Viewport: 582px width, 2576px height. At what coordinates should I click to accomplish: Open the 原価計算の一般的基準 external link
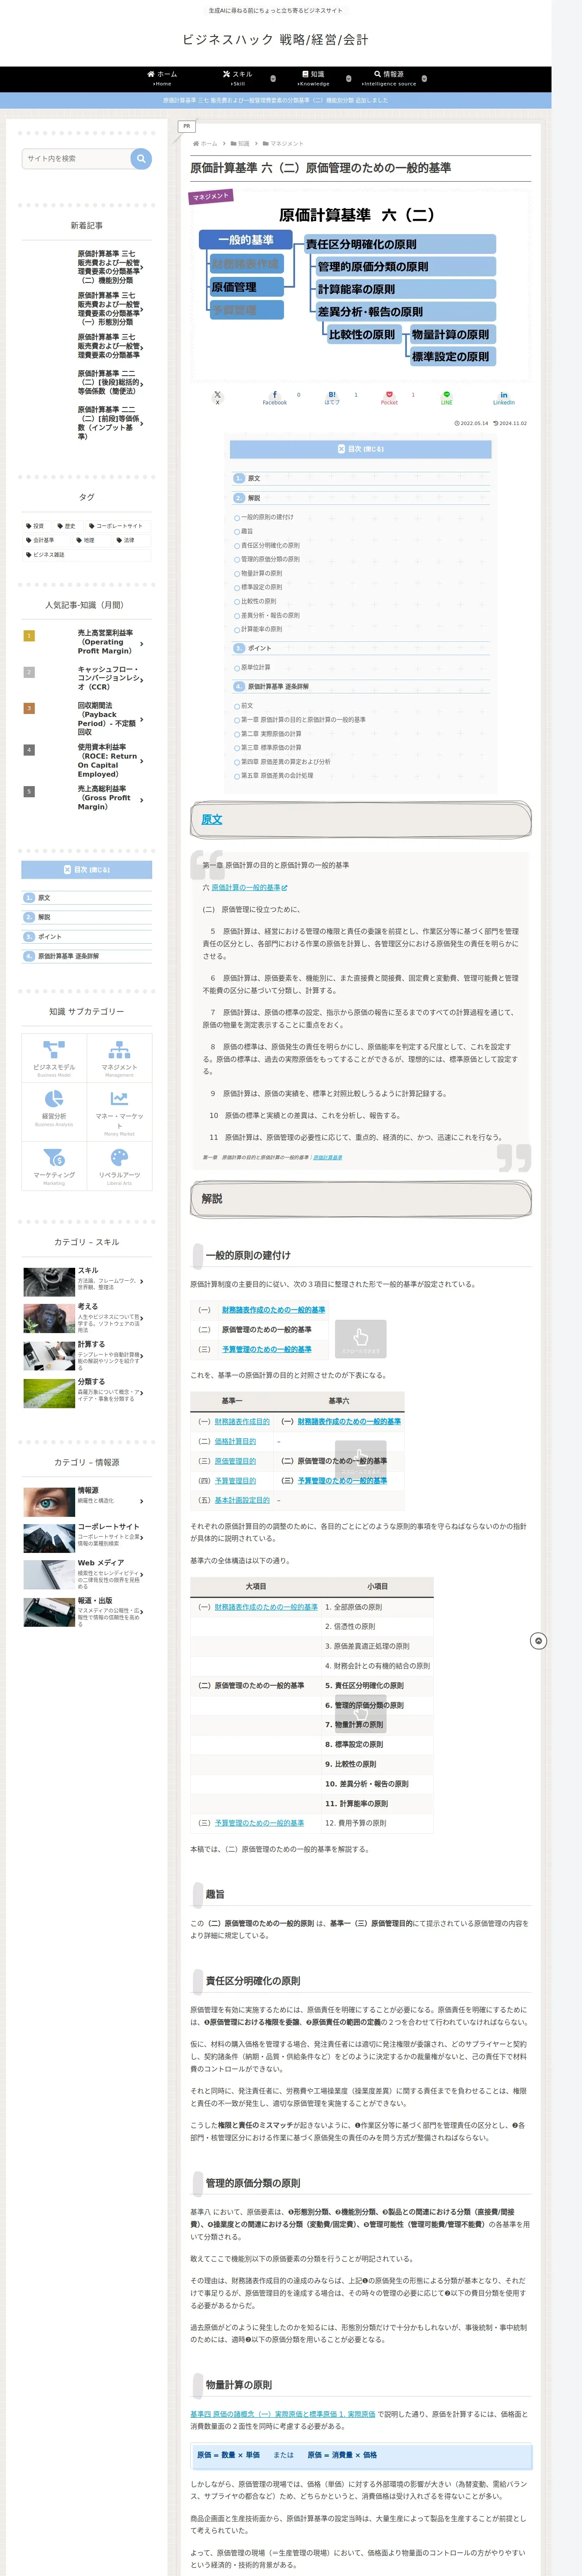click(249, 887)
